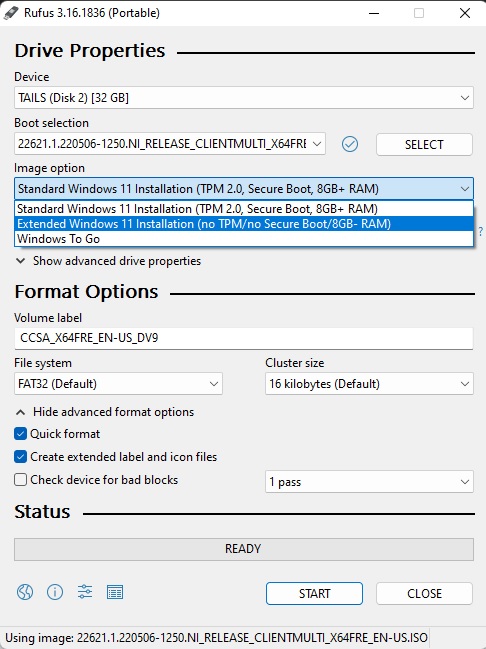The image size is (486, 649).
Task: Open the Boot selection ISO dropdown
Action: pyautogui.click(x=170, y=144)
